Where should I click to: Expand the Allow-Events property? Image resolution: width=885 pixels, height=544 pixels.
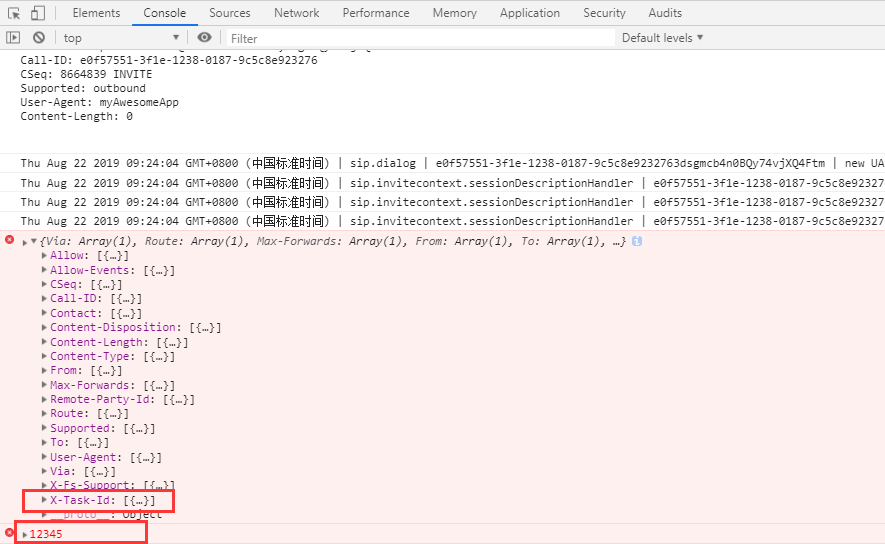pyautogui.click(x=44, y=270)
